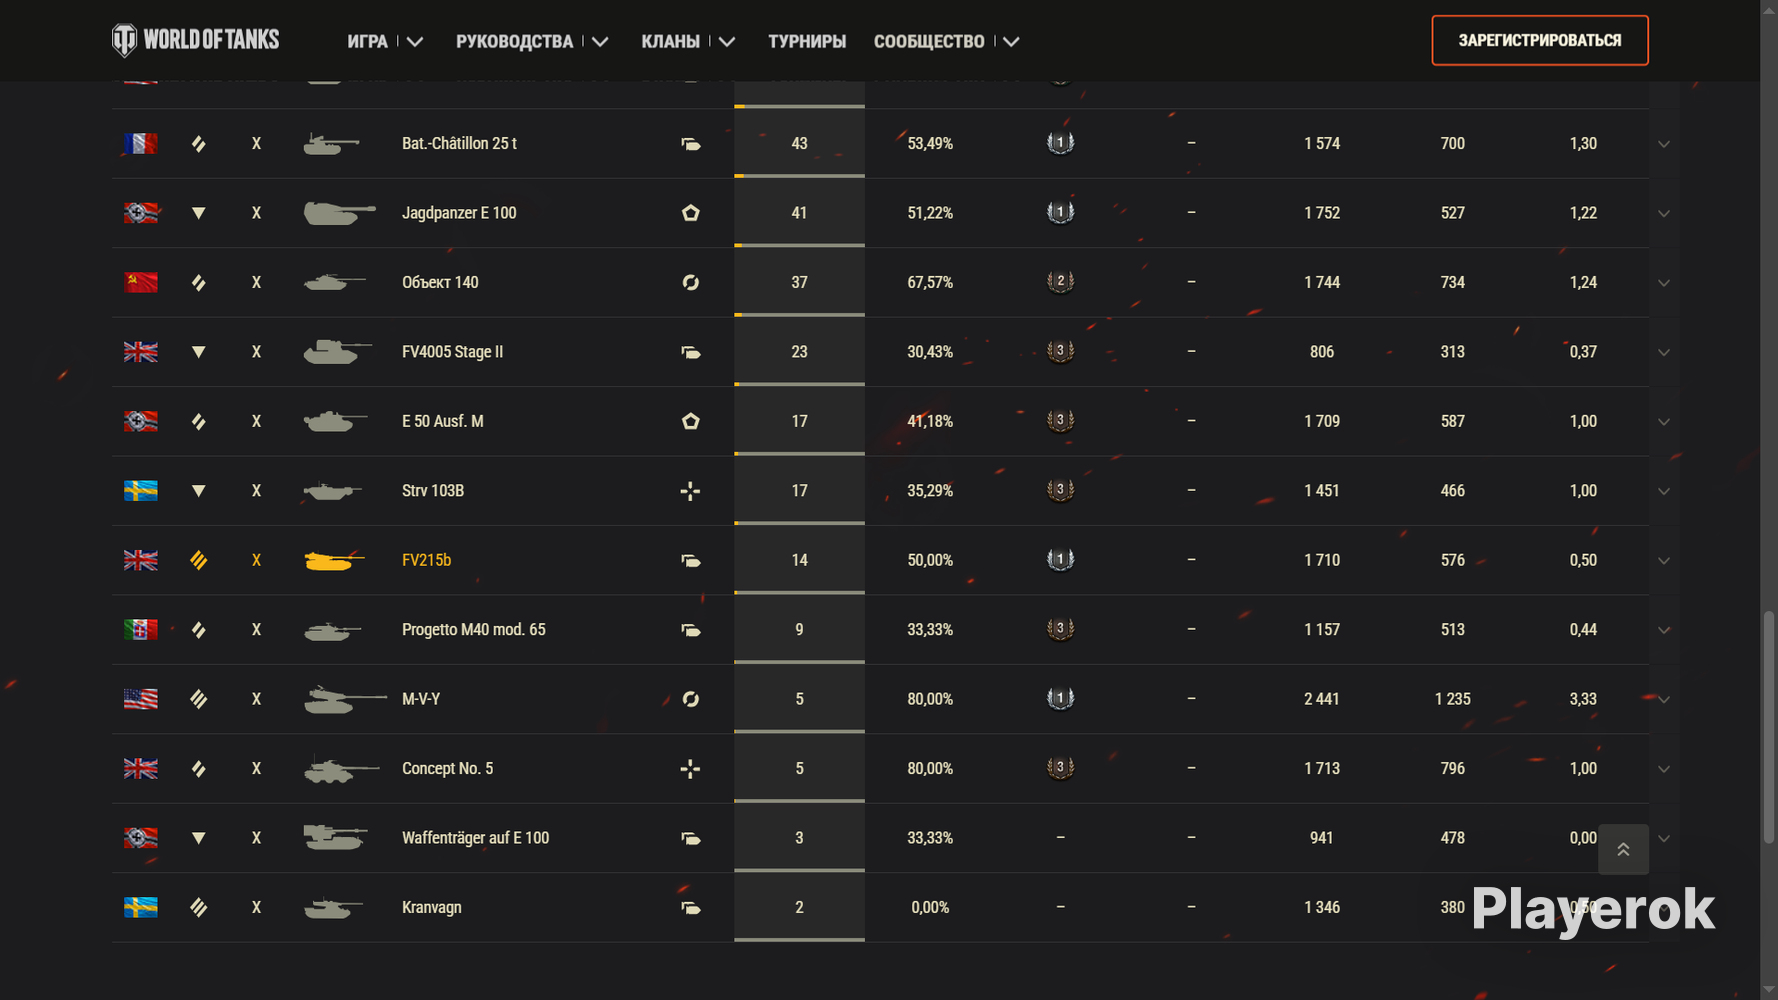Click the mastery badge in the Concept No. 5 row
Viewport: 1778px width, 1000px height.
[1060, 768]
